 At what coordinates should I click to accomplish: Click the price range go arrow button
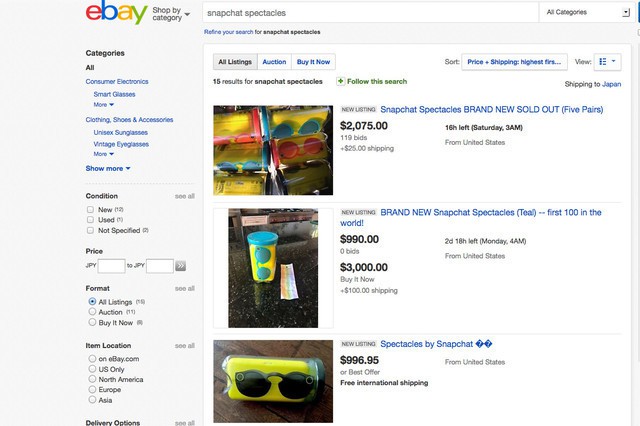coord(181,266)
